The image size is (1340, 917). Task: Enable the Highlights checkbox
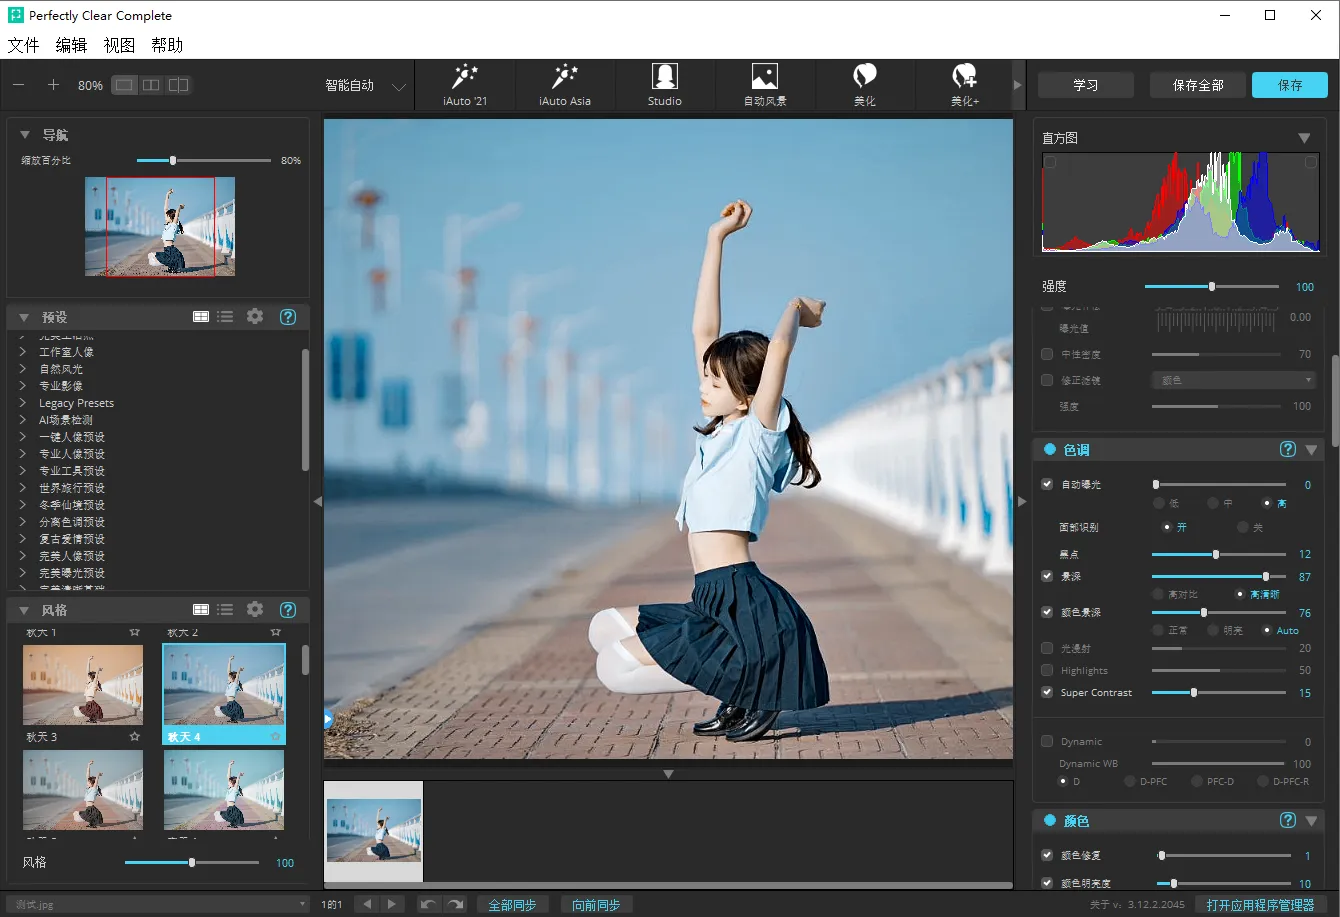(x=1047, y=670)
